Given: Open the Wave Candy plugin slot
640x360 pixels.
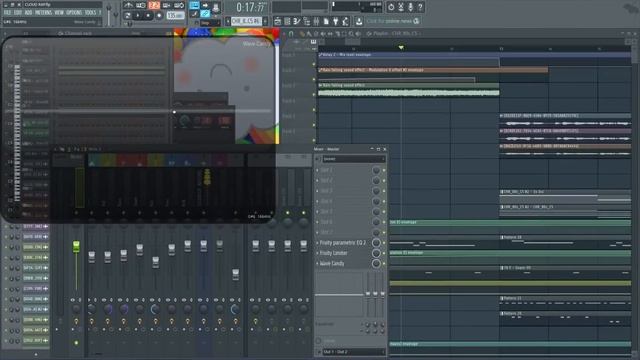Looking at the screenshot, I should pos(332,264).
